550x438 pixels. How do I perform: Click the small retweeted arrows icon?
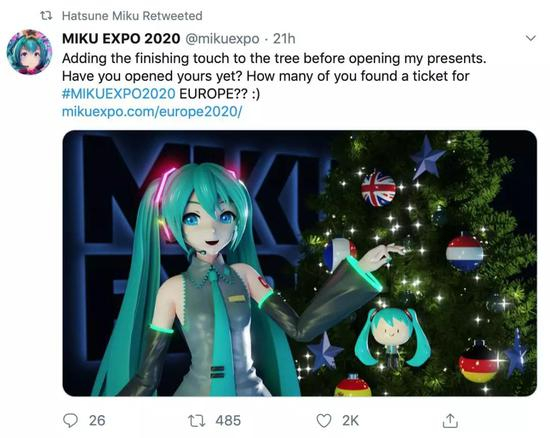click(46, 15)
